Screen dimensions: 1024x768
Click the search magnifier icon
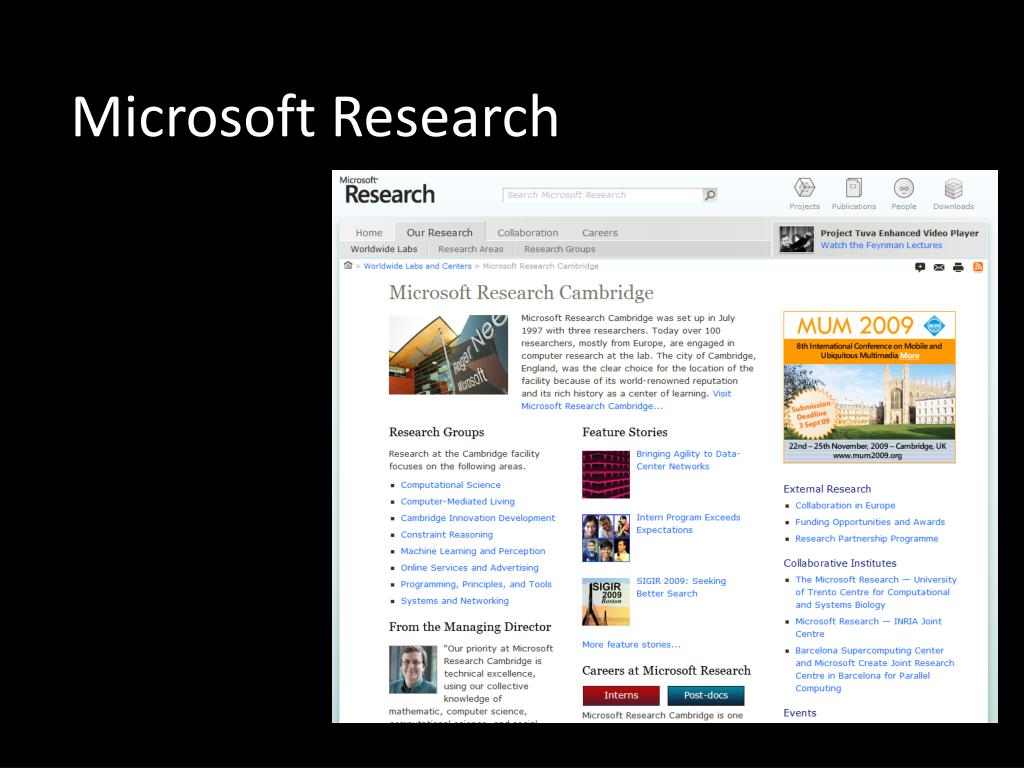tap(710, 195)
